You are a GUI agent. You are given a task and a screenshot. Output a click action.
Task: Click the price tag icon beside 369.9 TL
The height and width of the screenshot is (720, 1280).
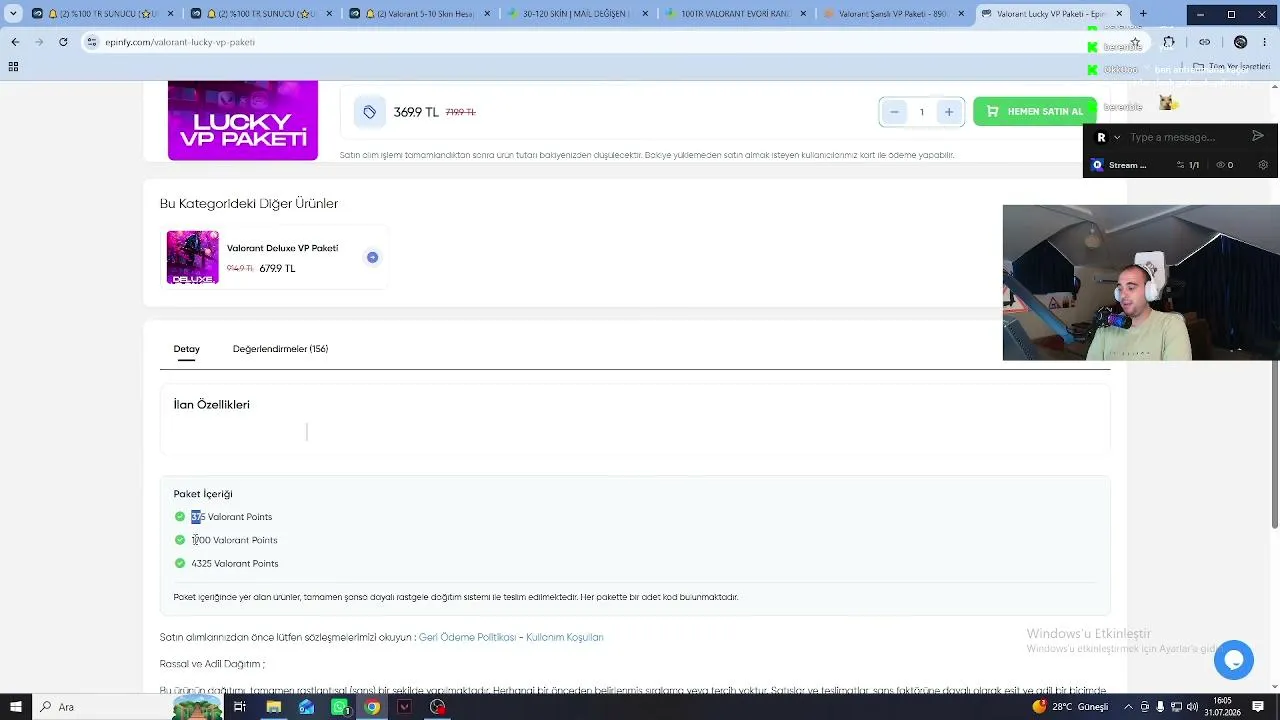[369, 112]
